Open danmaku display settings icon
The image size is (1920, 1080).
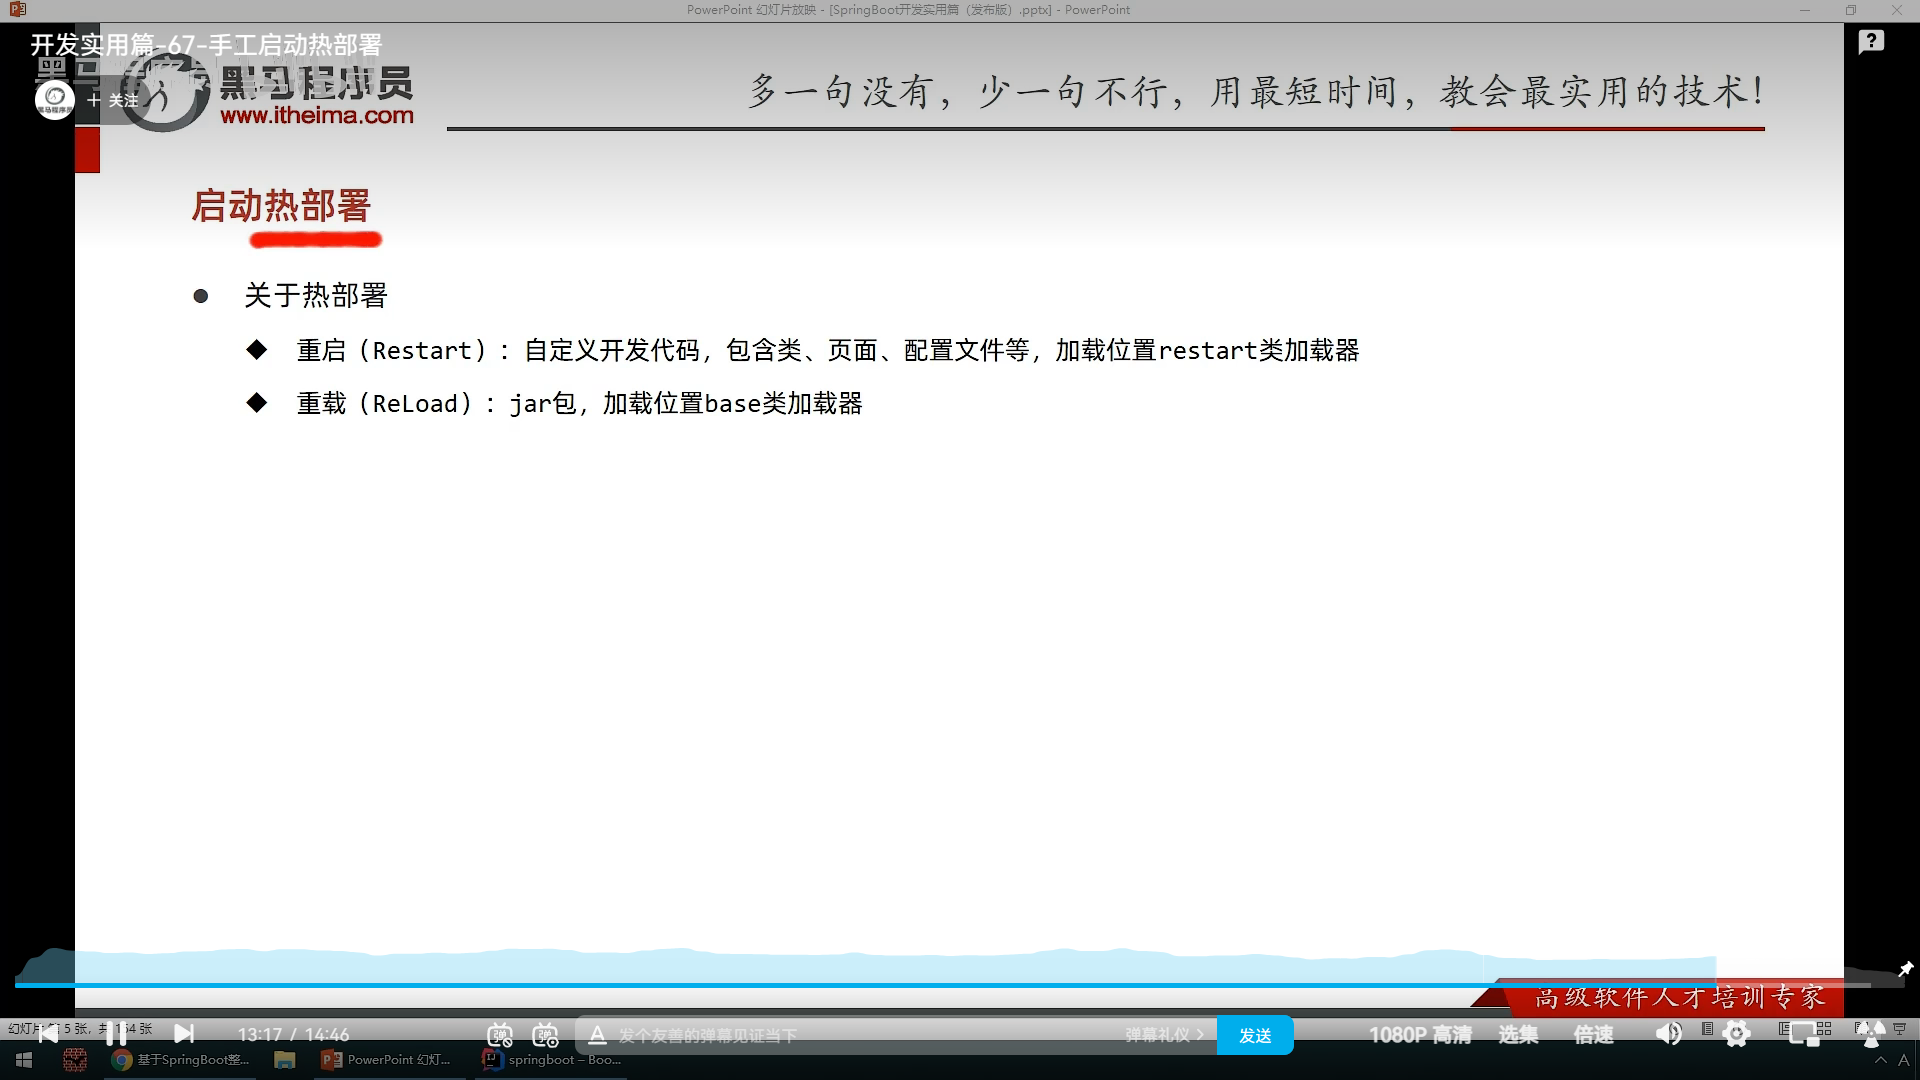coord(545,1035)
